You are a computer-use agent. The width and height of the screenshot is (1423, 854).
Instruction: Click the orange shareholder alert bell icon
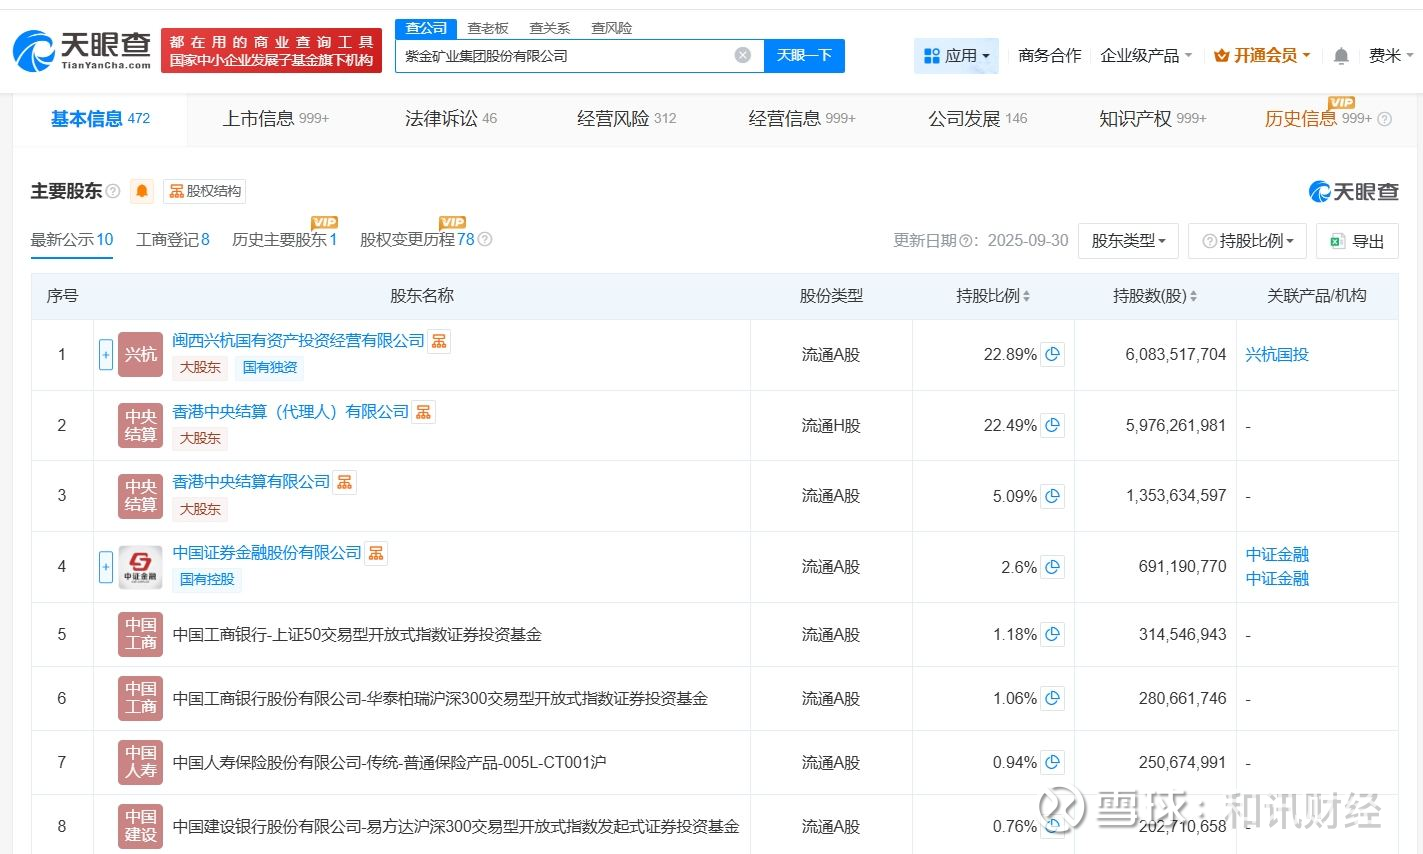click(x=142, y=191)
